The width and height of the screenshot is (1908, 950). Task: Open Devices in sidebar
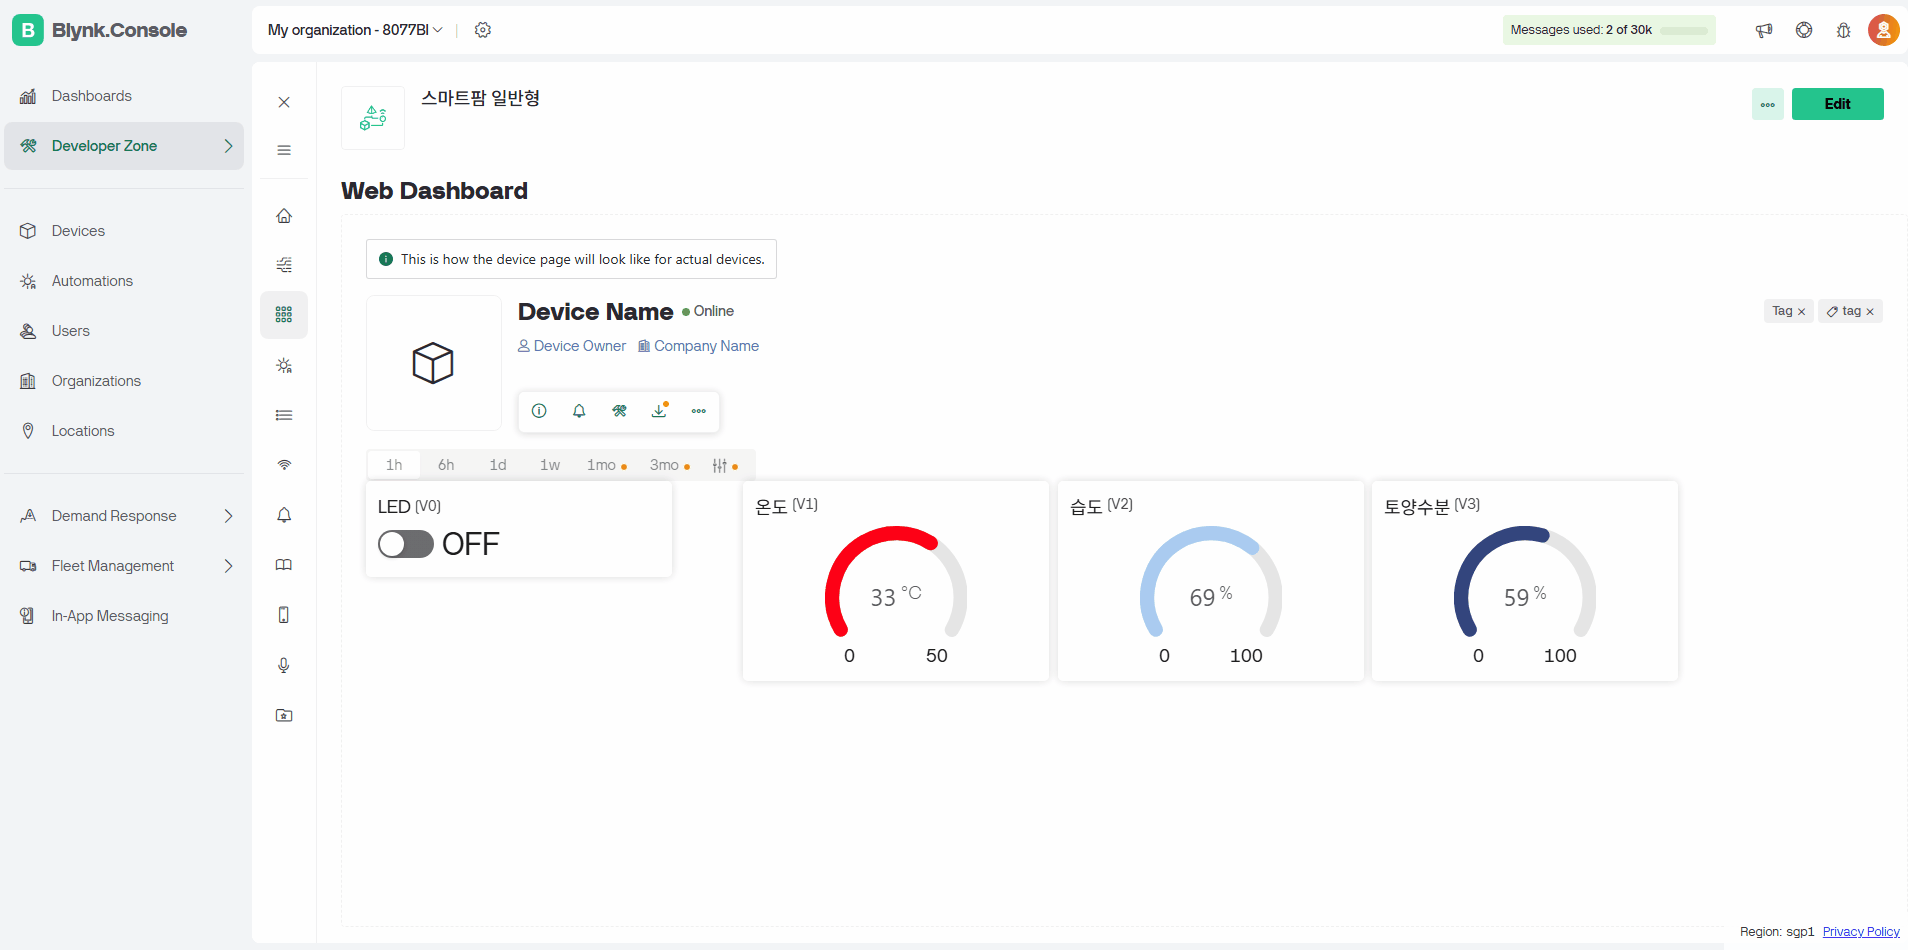tap(124, 231)
